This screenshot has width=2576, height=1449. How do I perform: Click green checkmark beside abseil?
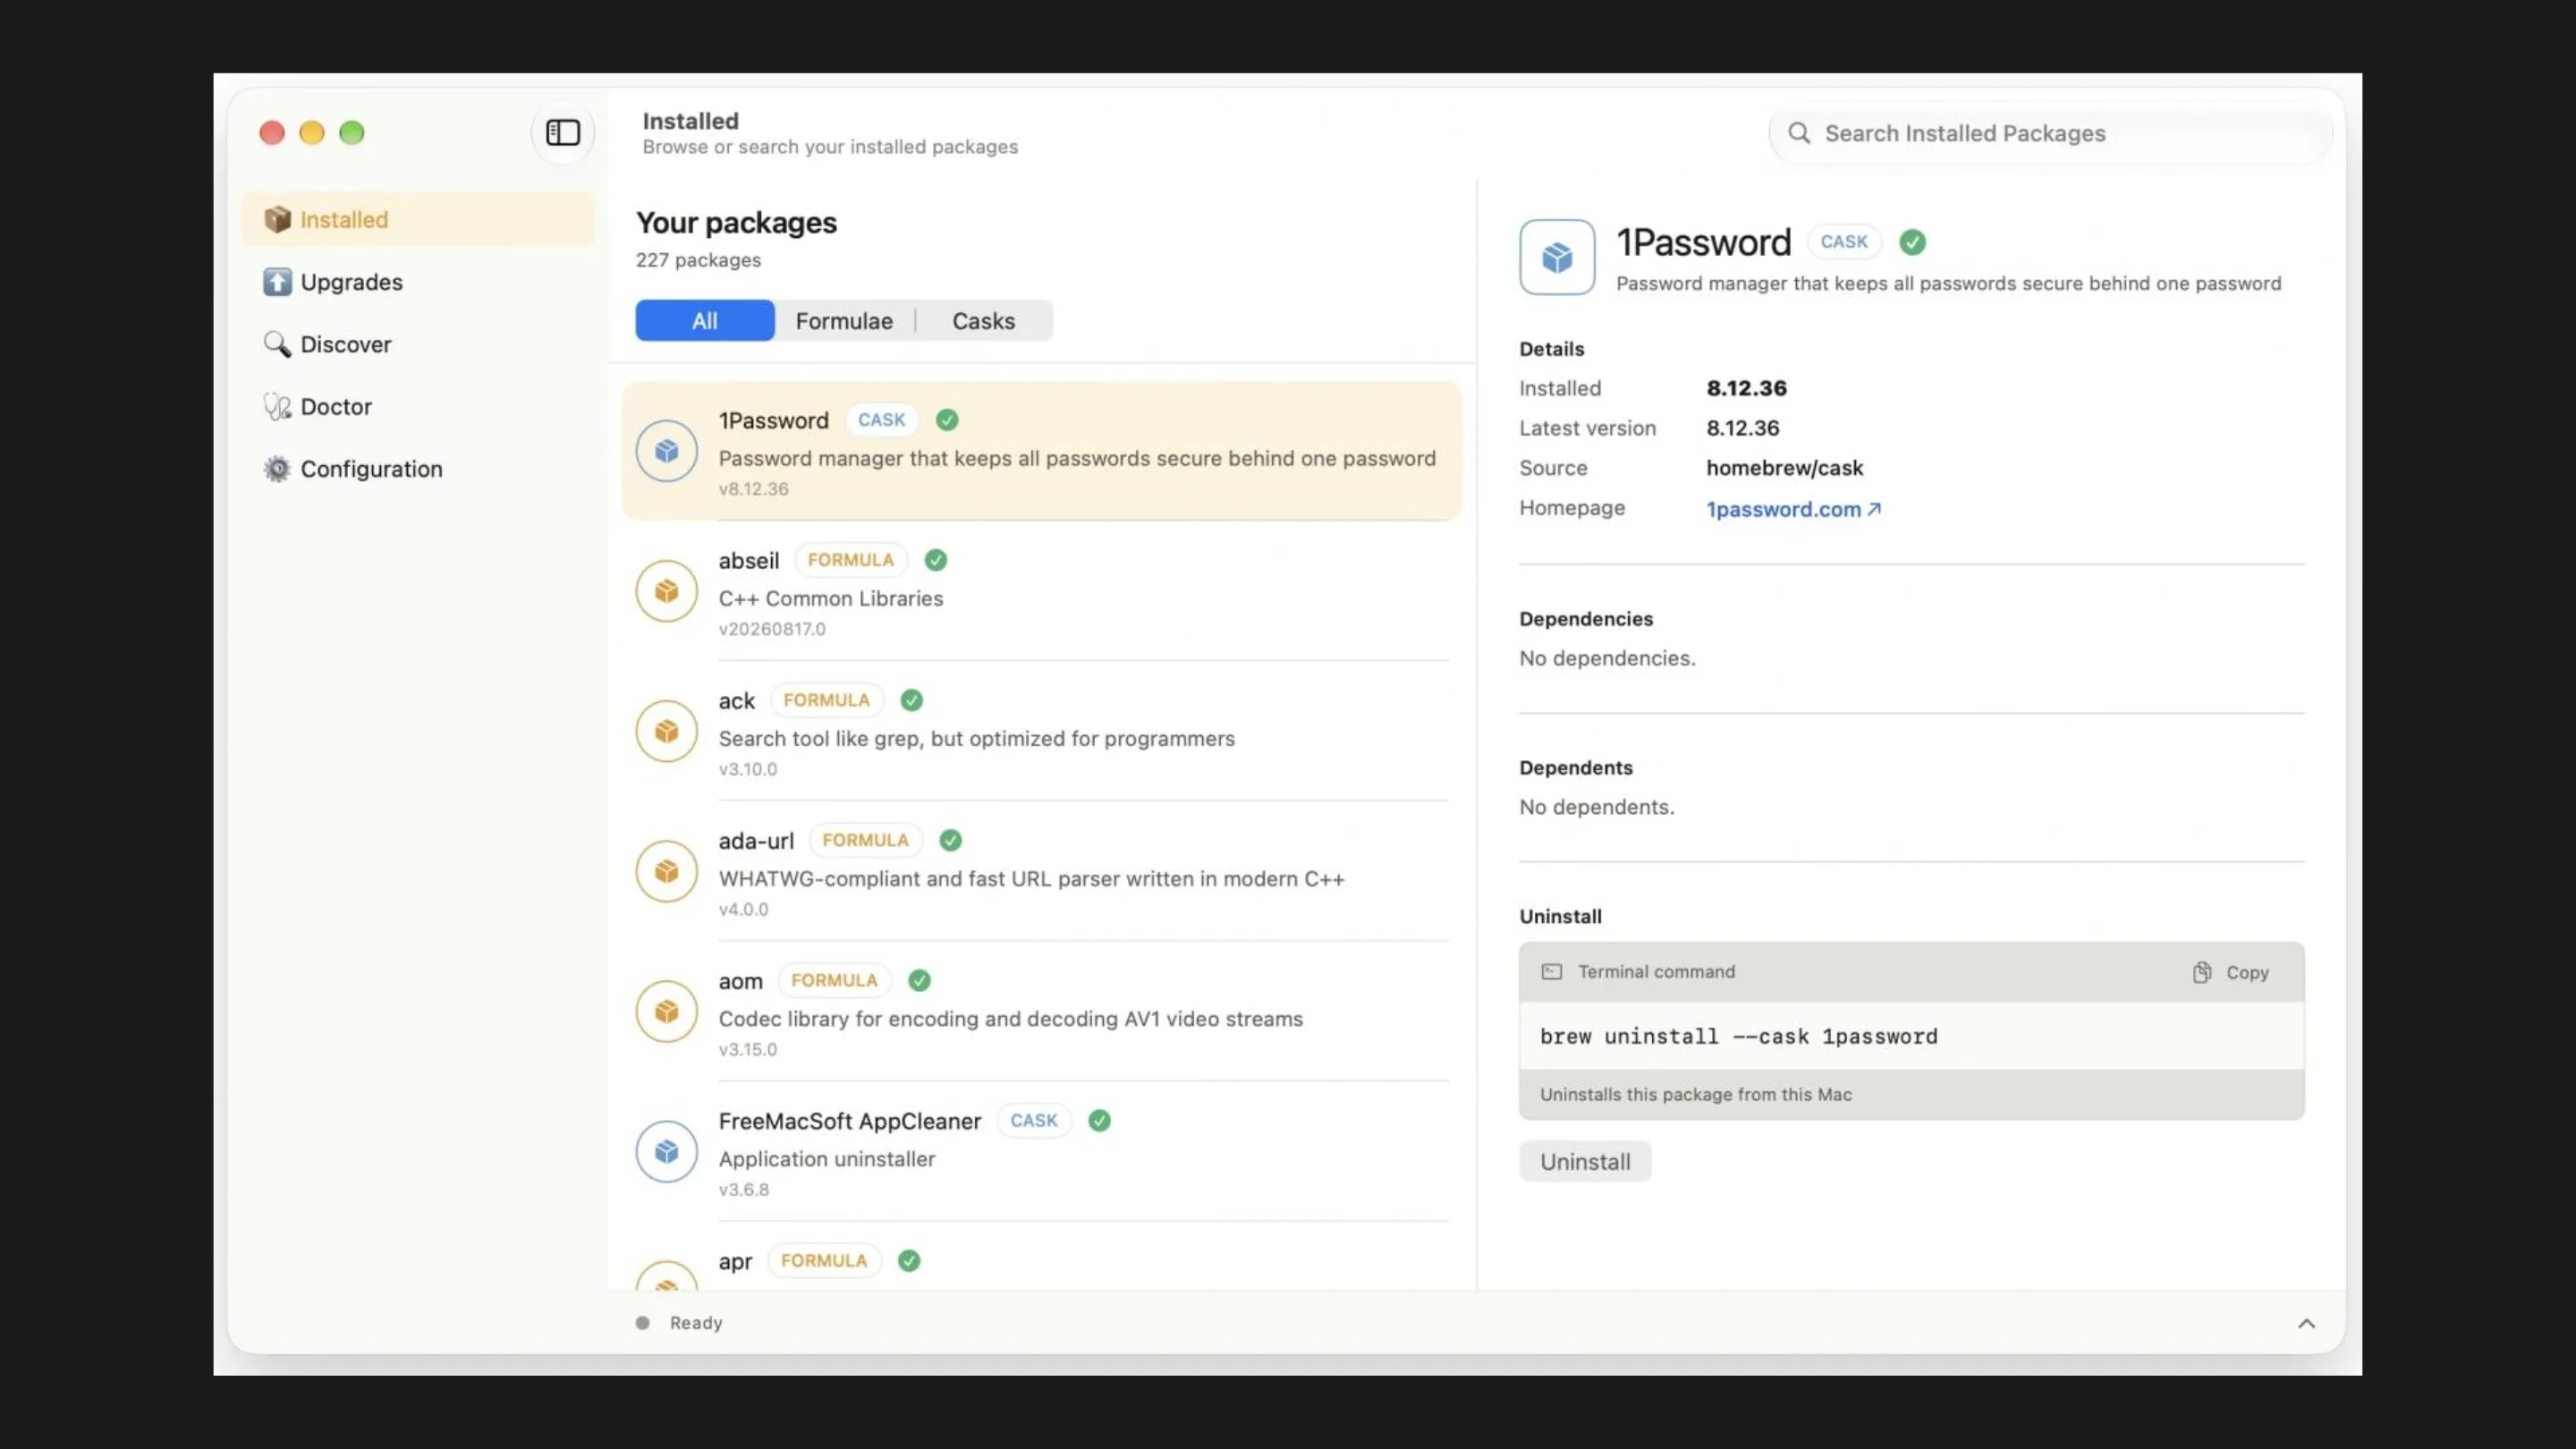pos(936,560)
